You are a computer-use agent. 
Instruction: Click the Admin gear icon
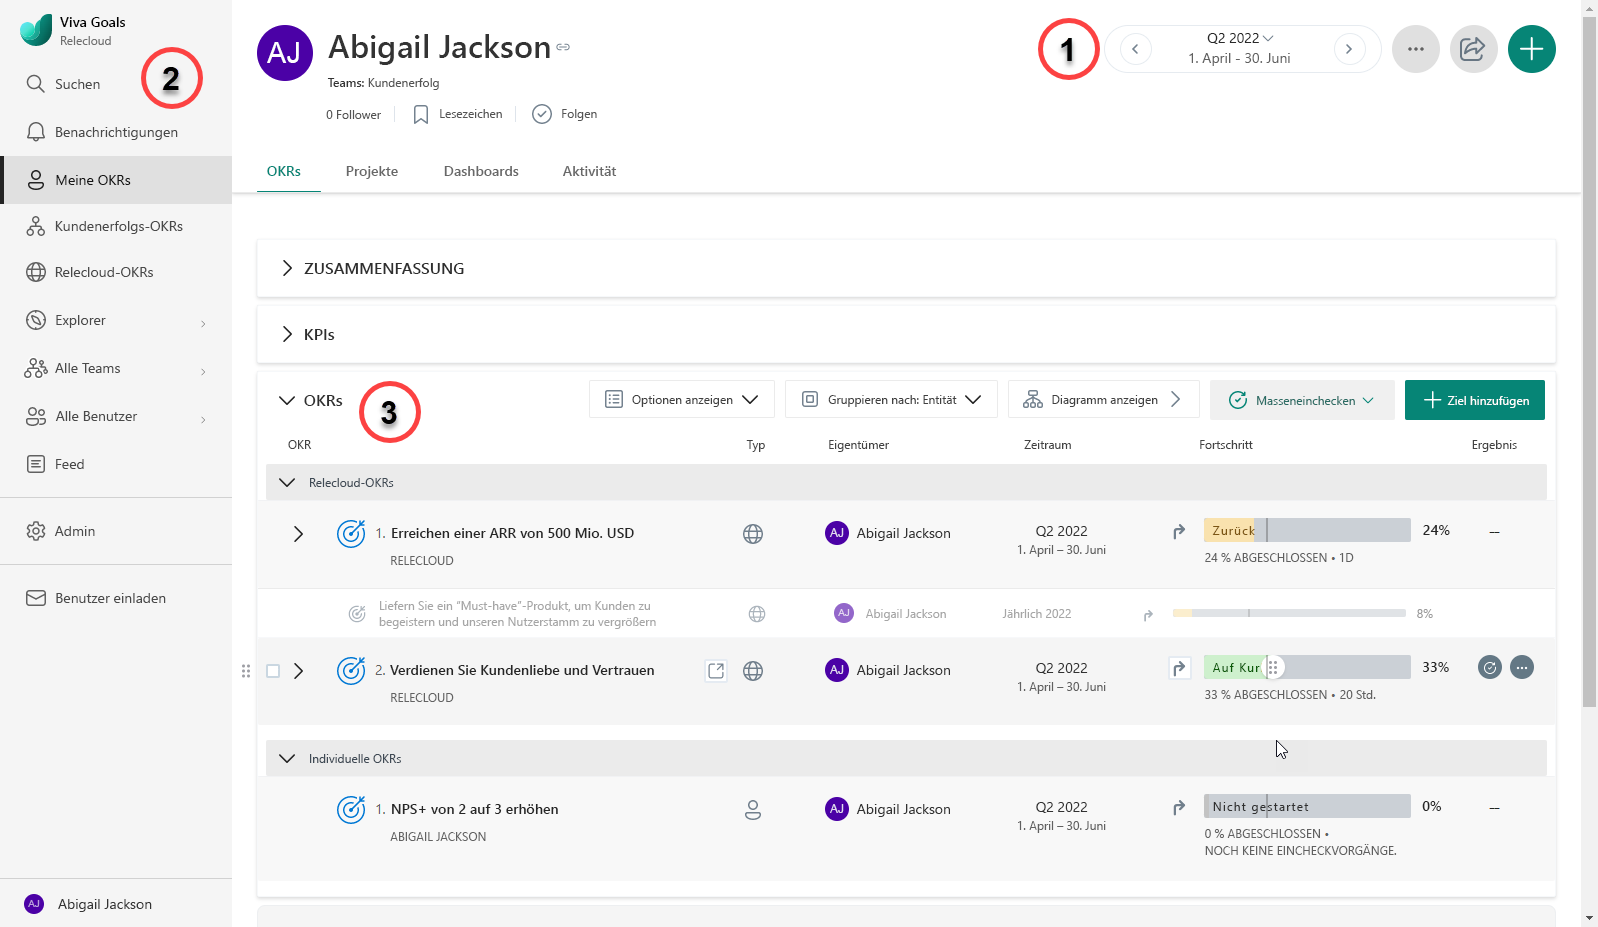point(36,531)
